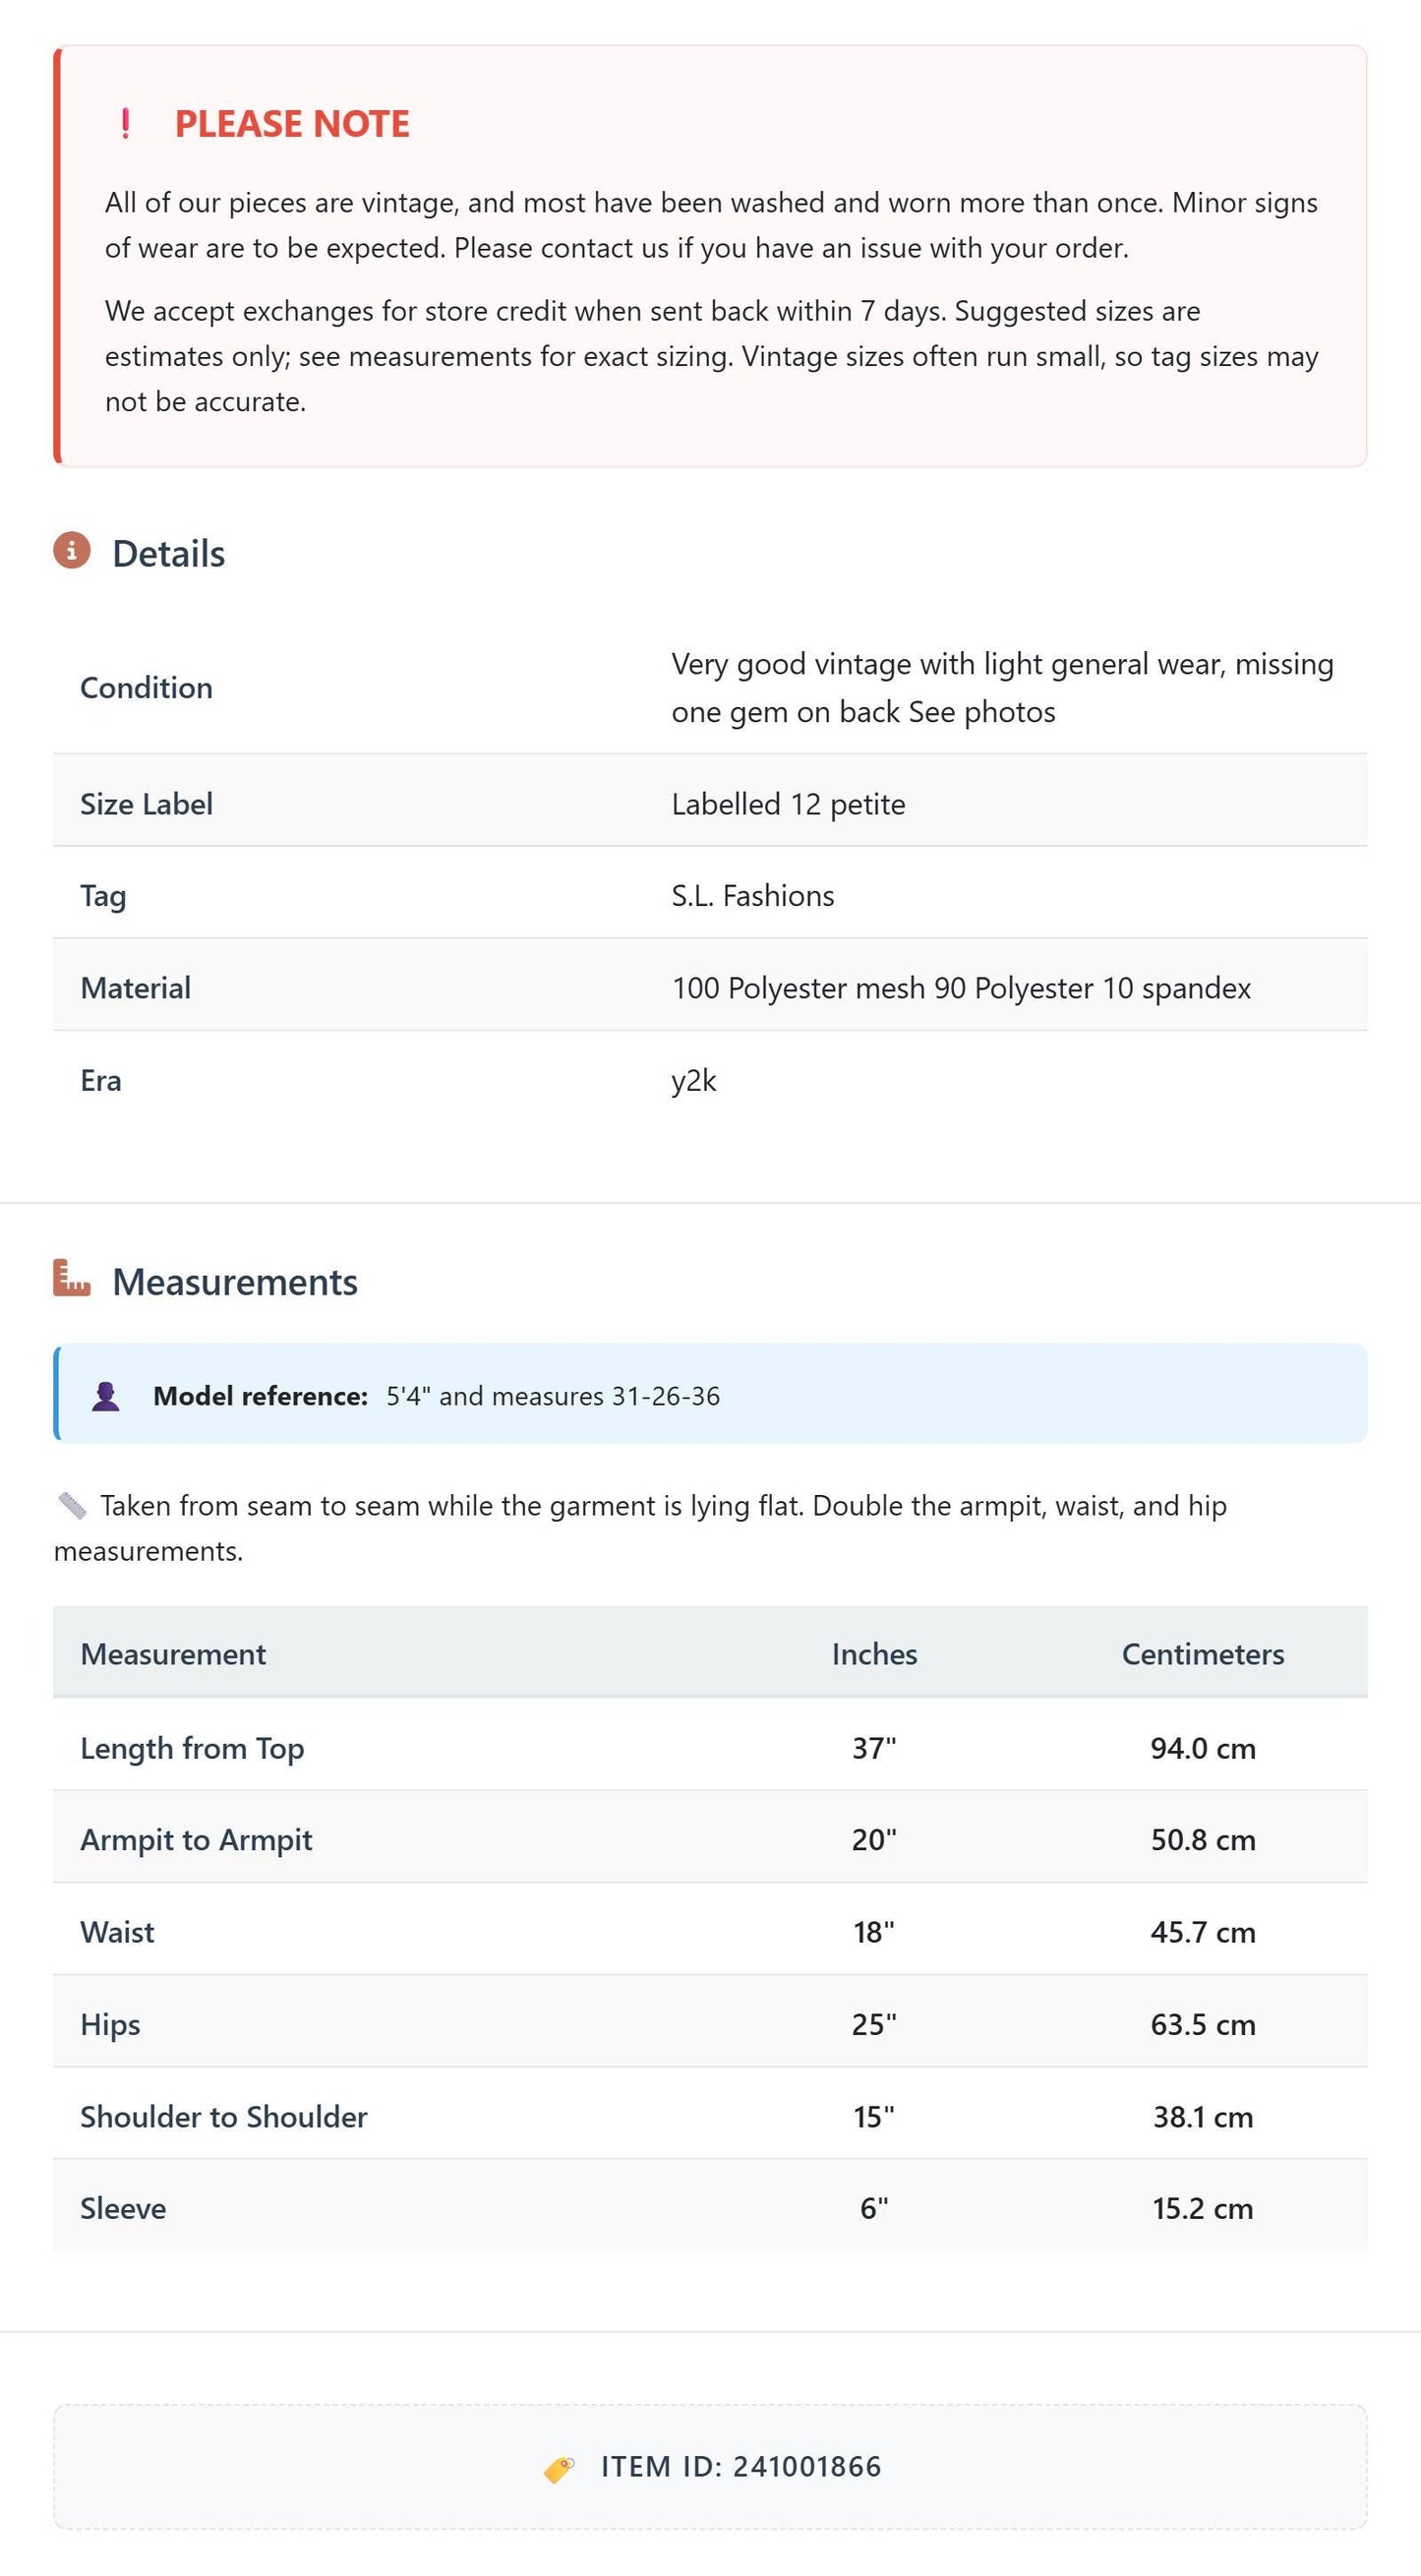Click the purple model silhouette icon
Image resolution: width=1421 pixels, height=2576 pixels.
pos(106,1396)
